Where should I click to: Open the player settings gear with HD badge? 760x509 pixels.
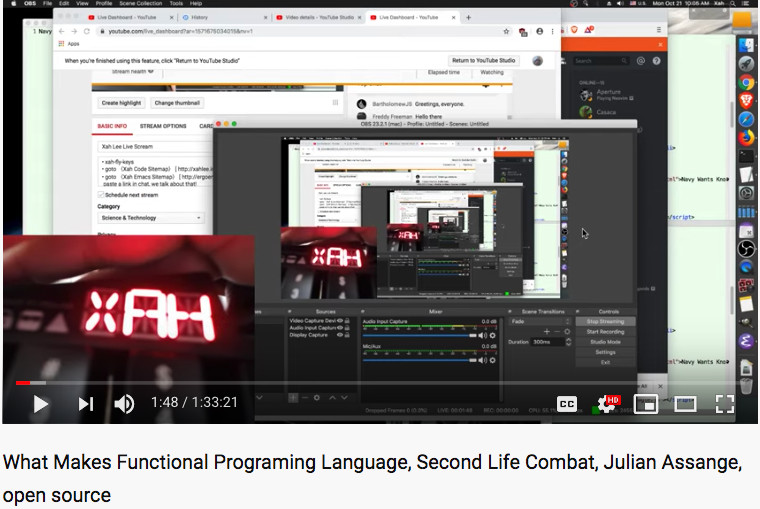[607, 403]
